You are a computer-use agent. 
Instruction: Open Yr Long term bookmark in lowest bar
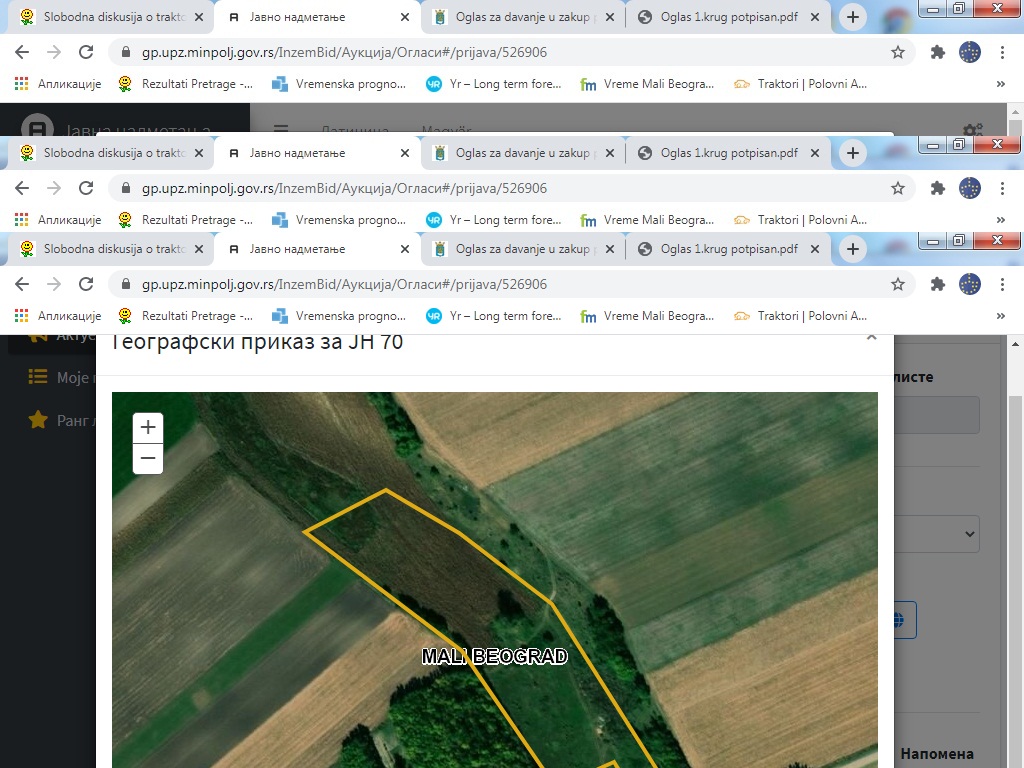[494, 316]
